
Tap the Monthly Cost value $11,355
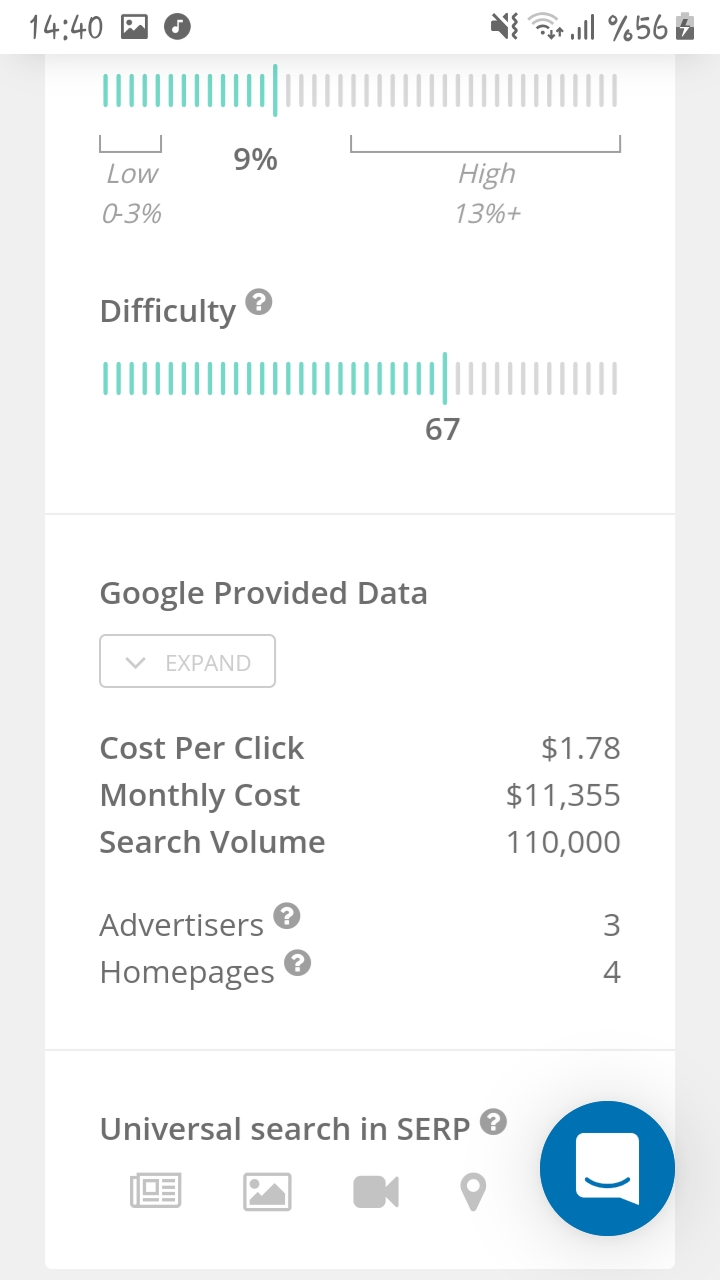click(x=563, y=796)
